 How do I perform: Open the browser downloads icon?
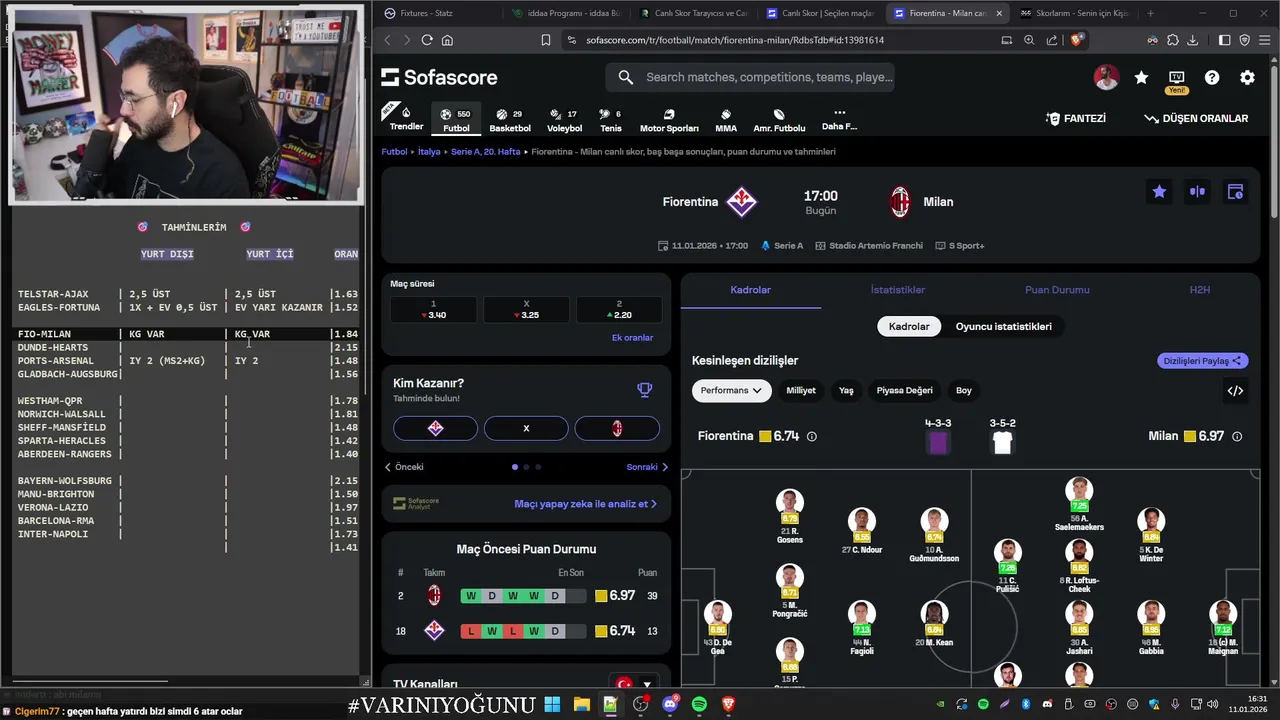(1192, 40)
